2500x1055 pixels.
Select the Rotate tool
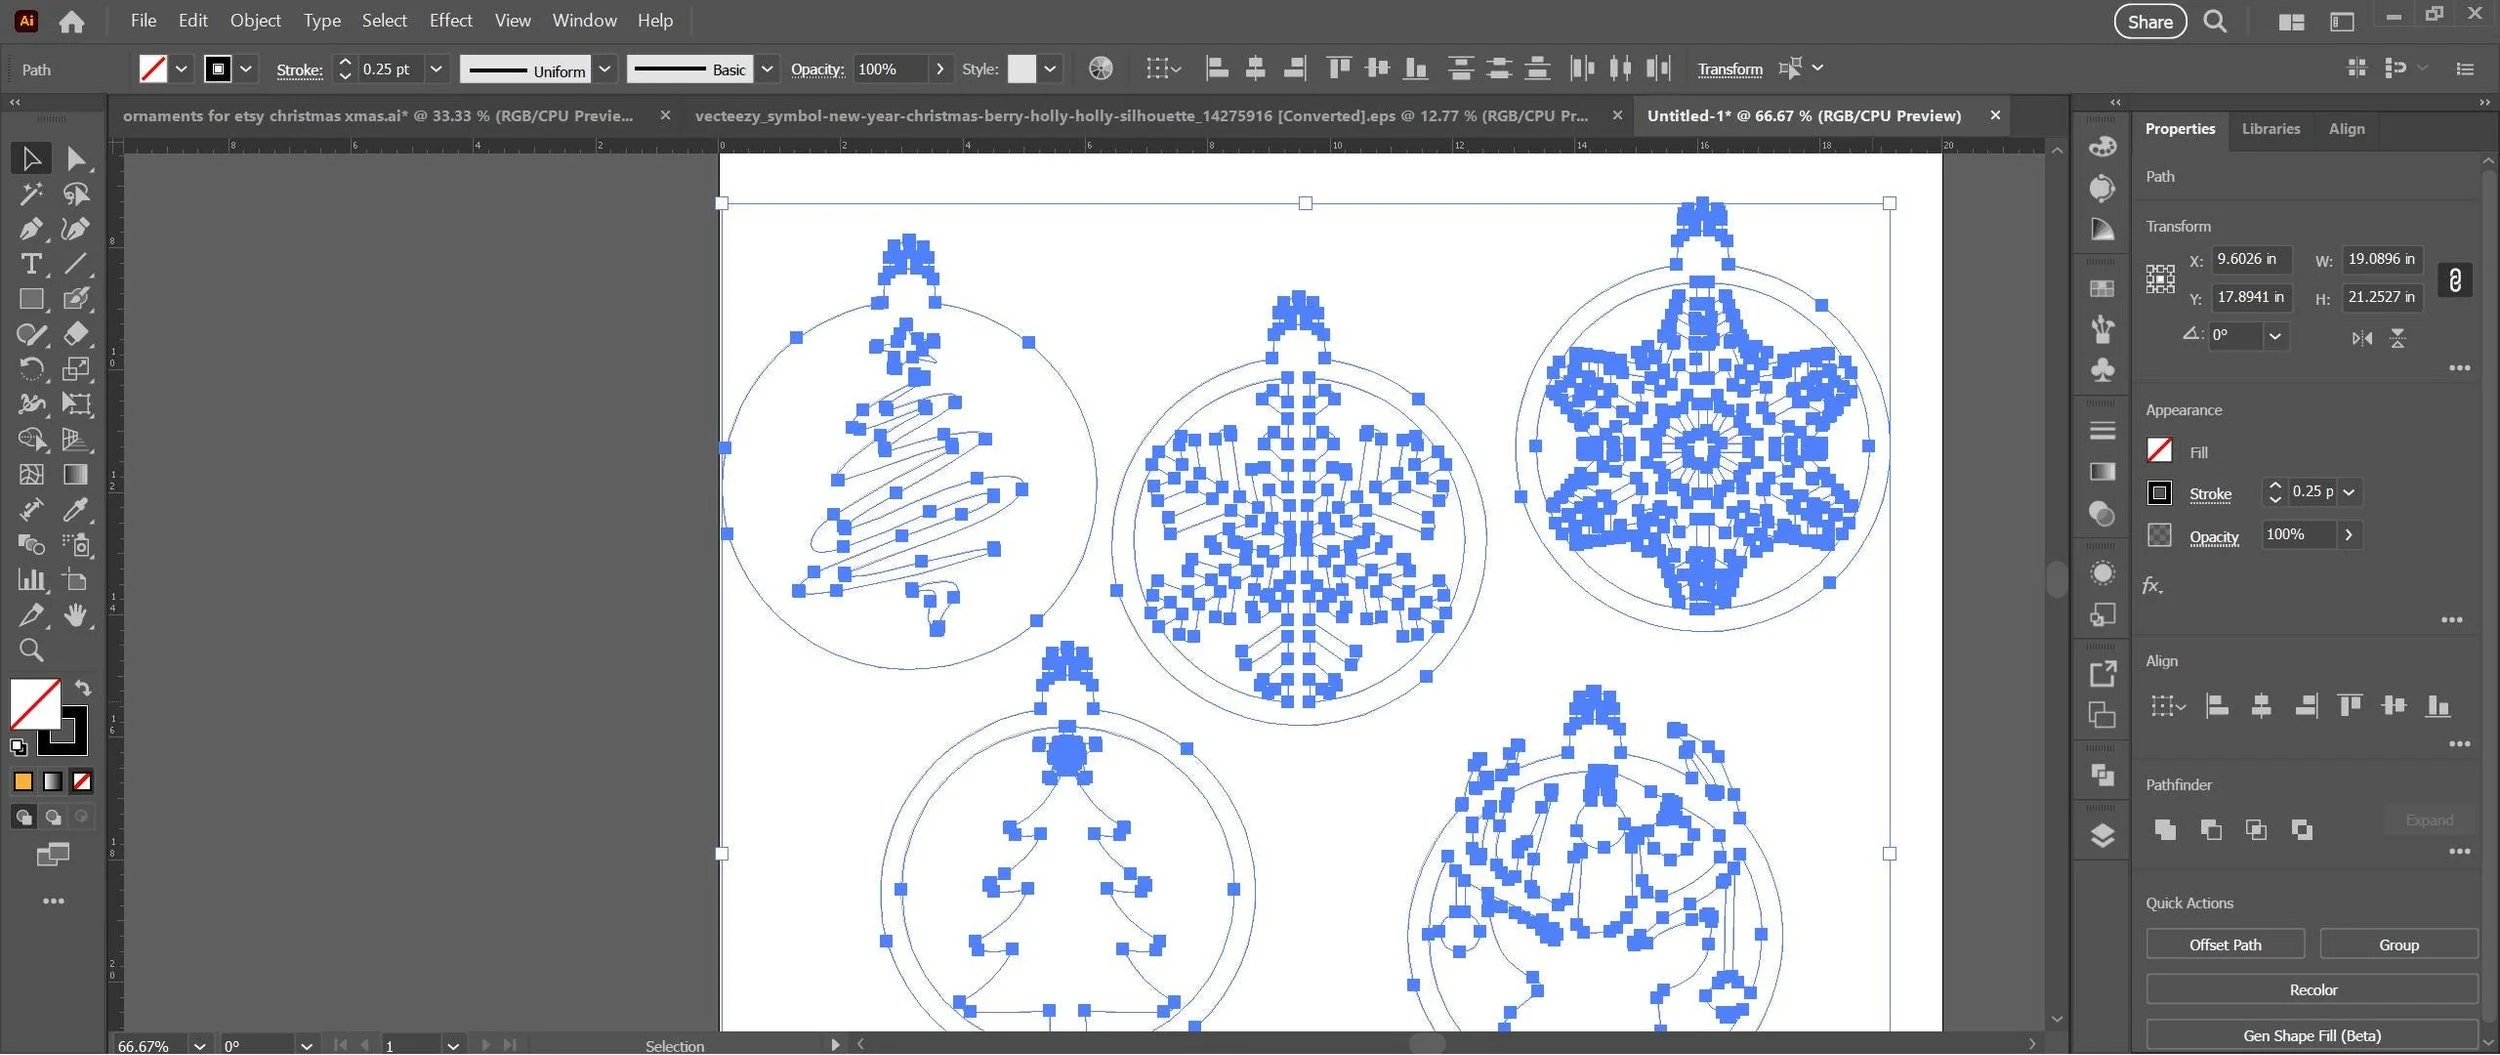(x=31, y=369)
